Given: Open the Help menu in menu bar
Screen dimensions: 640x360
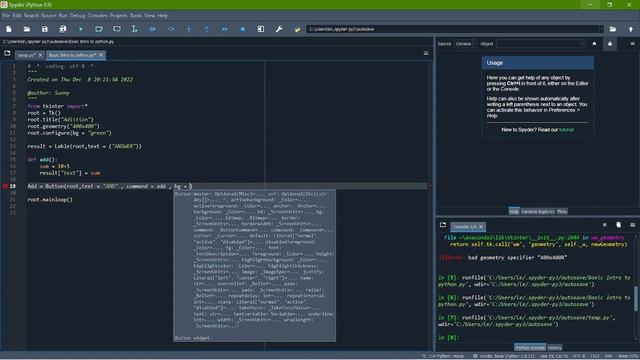Looking at the screenshot, I should [x=163, y=16].
